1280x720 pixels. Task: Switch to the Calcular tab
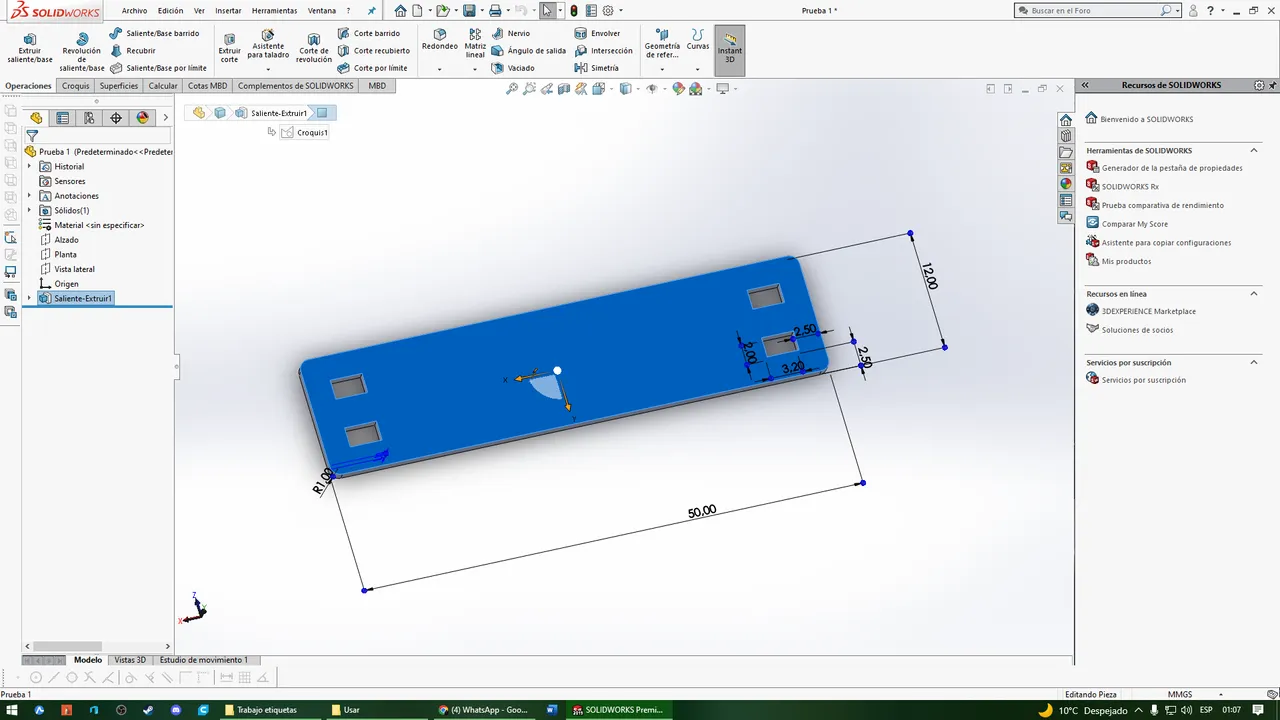pyautogui.click(x=163, y=86)
